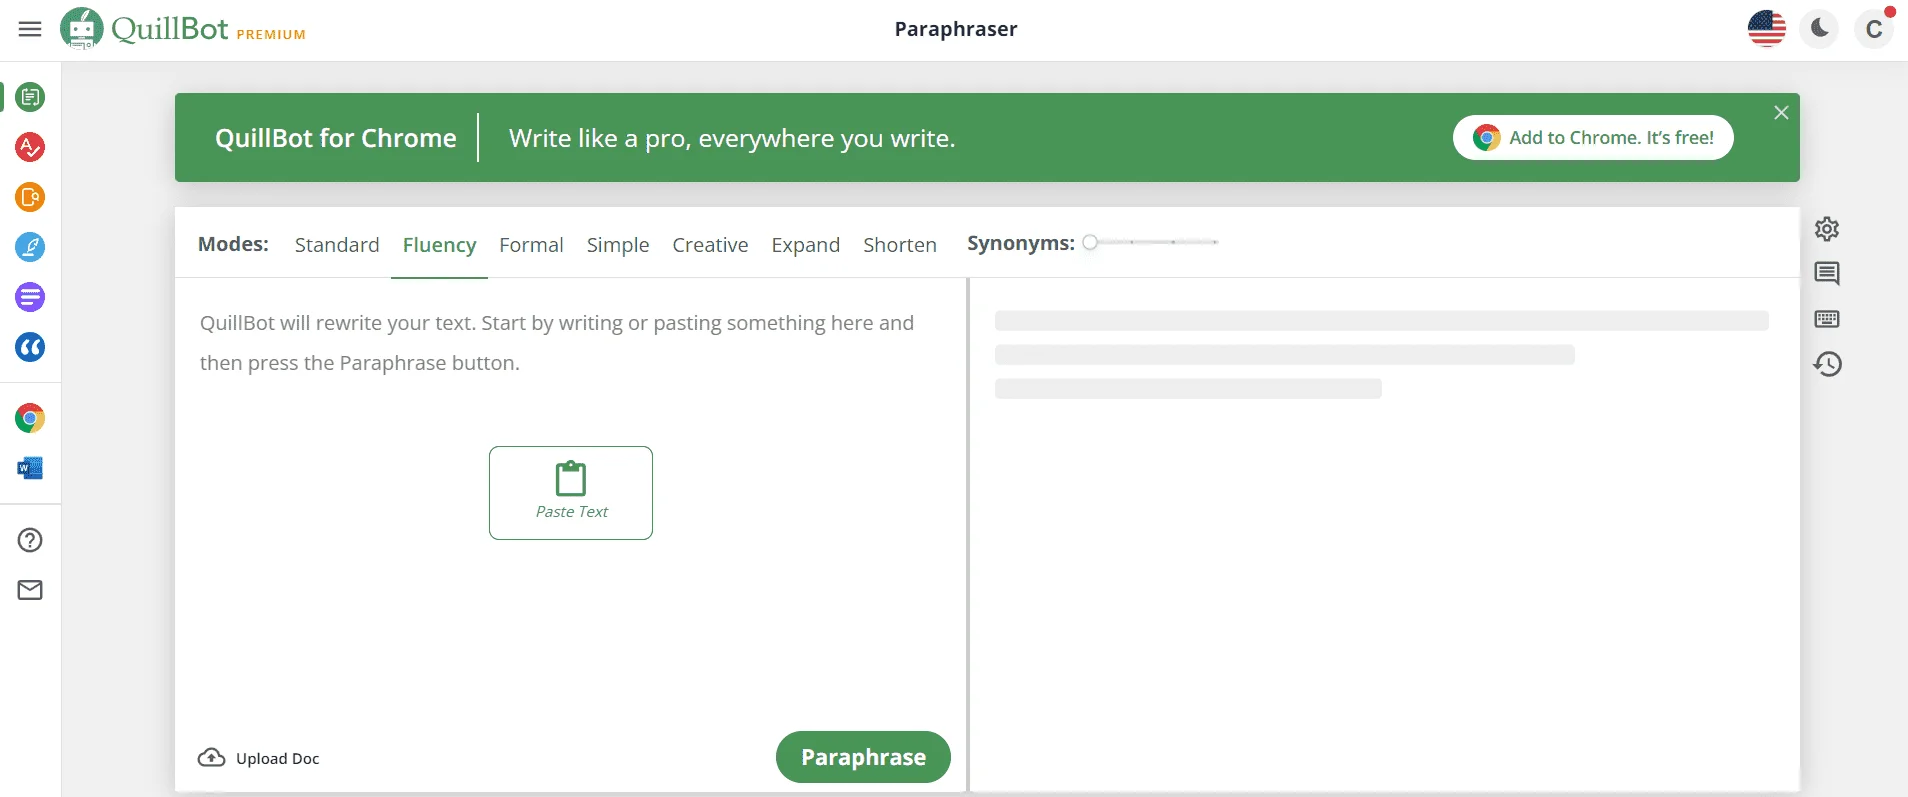Open the Plagiarism Checker sidebar icon

pyautogui.click(x=30, y=197)
